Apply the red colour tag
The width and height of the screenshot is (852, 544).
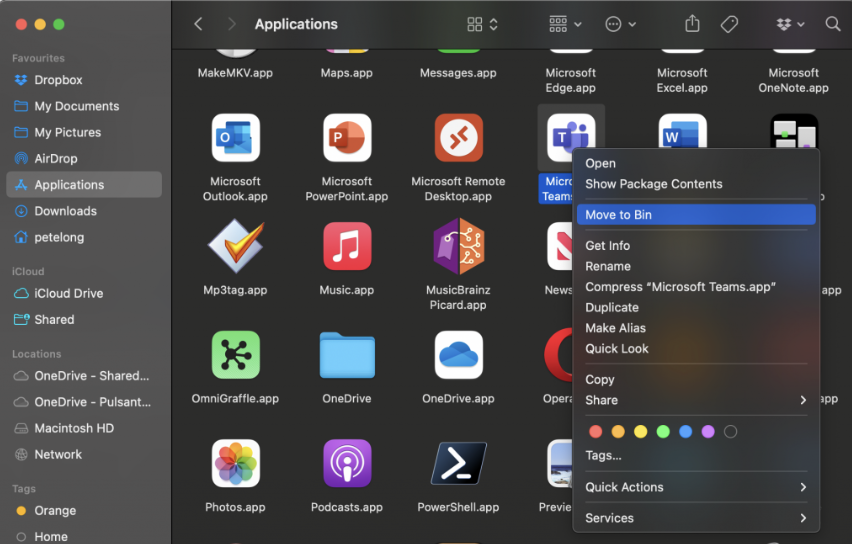596,432
